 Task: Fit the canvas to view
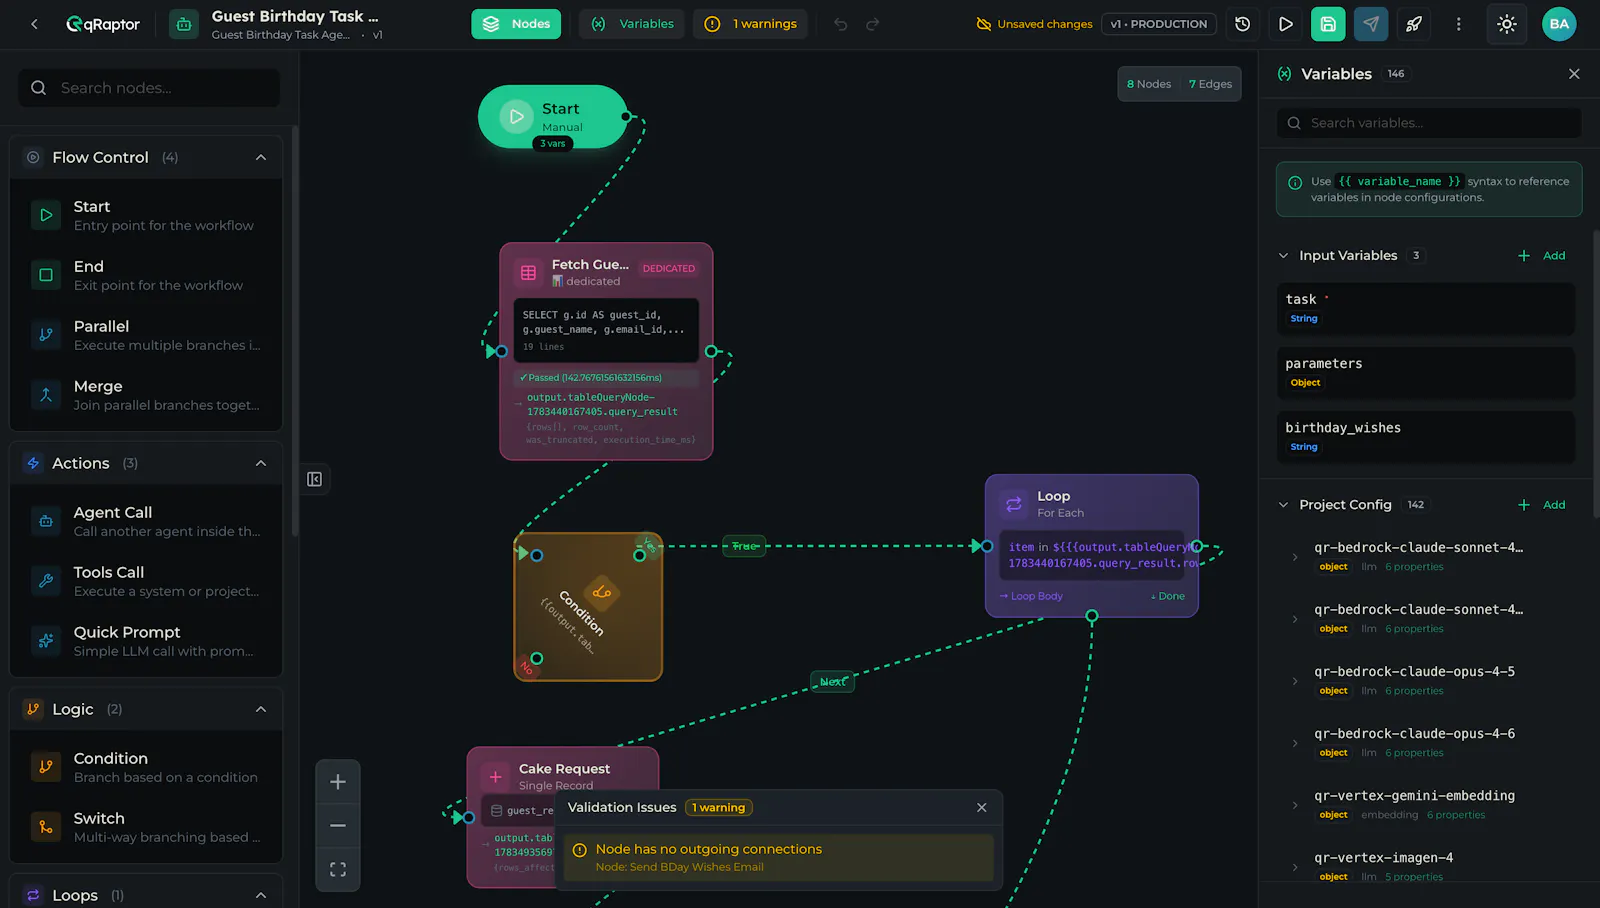pyautogui.click(x=338, y=870)
